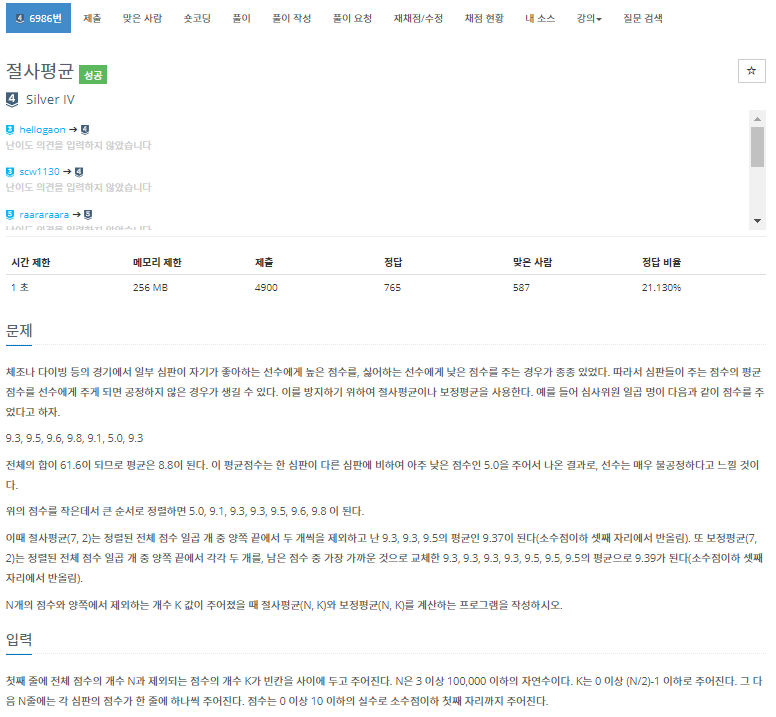Click the 1 초 time limit value

(x=20, y=287)
